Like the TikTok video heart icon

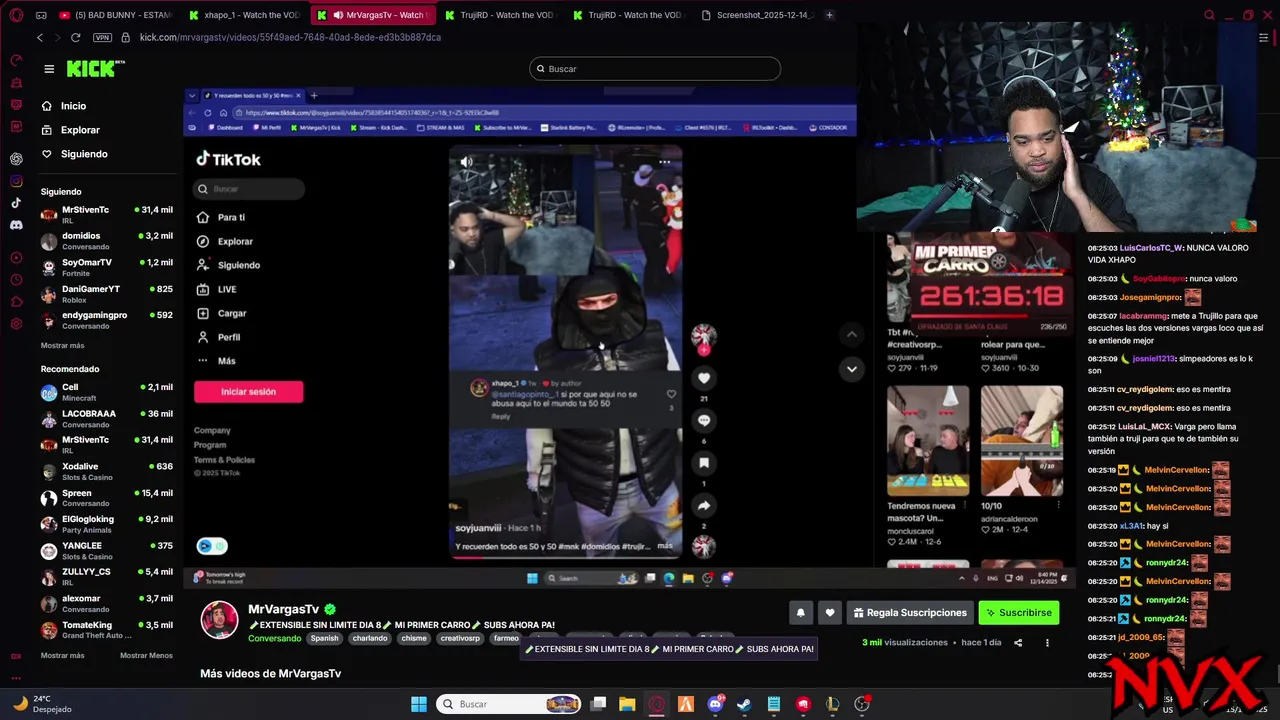(704, 378)
